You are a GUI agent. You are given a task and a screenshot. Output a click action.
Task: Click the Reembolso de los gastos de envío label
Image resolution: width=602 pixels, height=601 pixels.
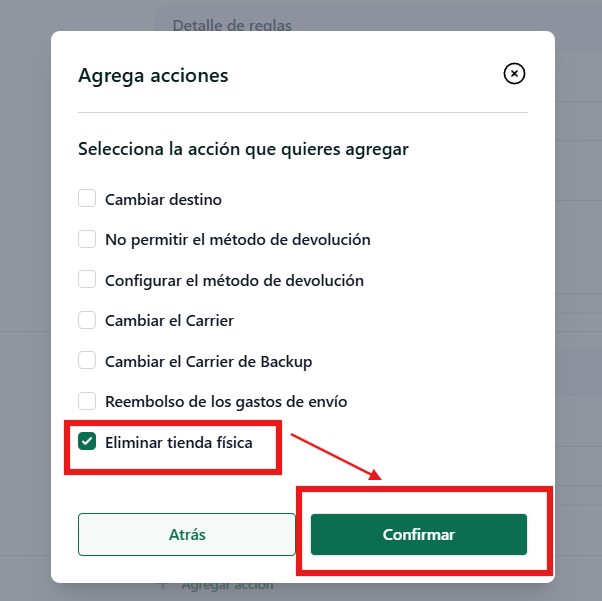point(226,402)
